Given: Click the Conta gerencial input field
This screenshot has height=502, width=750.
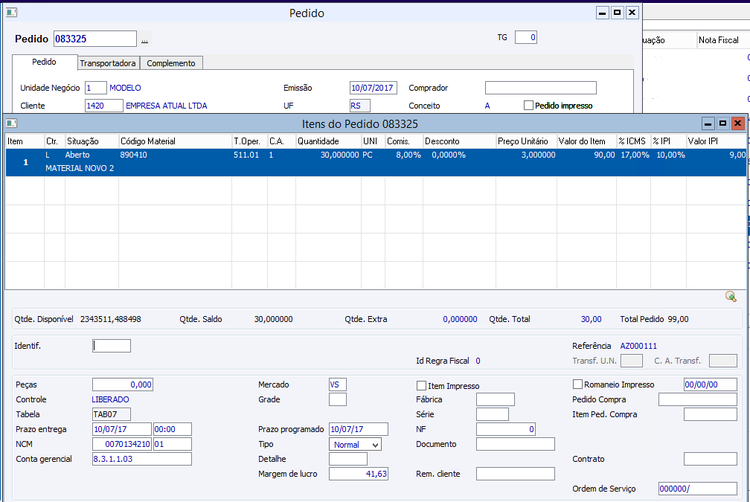Looking at the screenshot, I should pyautogui.click(x=141, y=459).
